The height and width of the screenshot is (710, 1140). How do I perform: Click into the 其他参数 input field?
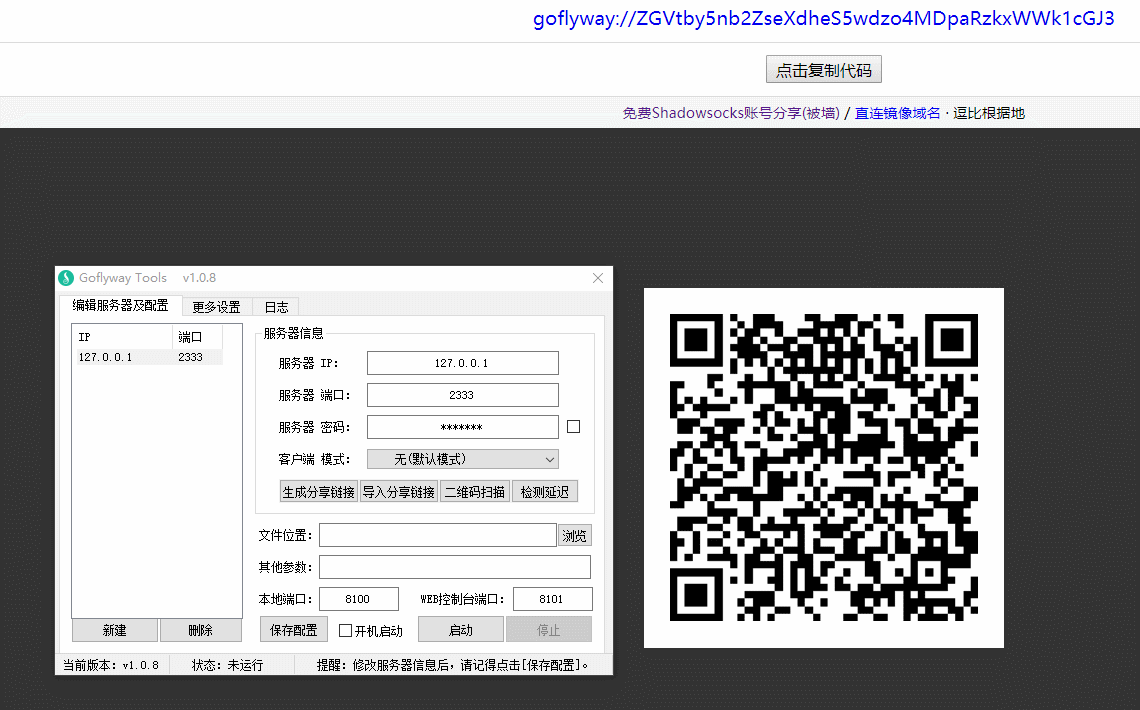454,567
